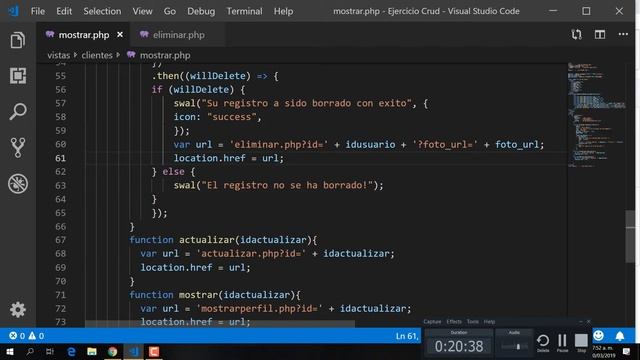Open the Terminal menu

point(244,11)
